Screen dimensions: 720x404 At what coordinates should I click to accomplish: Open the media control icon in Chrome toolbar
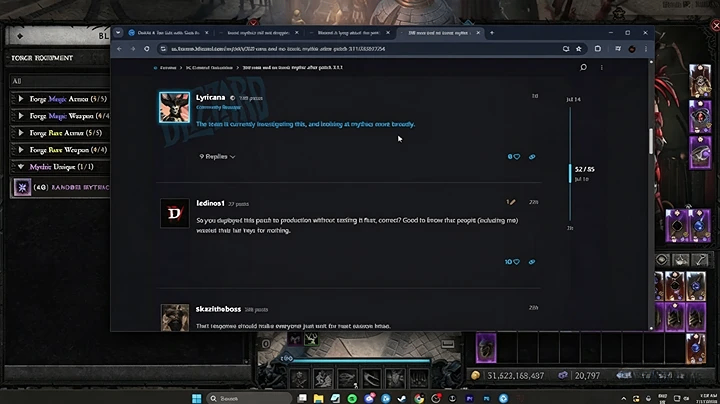[618, 49]
